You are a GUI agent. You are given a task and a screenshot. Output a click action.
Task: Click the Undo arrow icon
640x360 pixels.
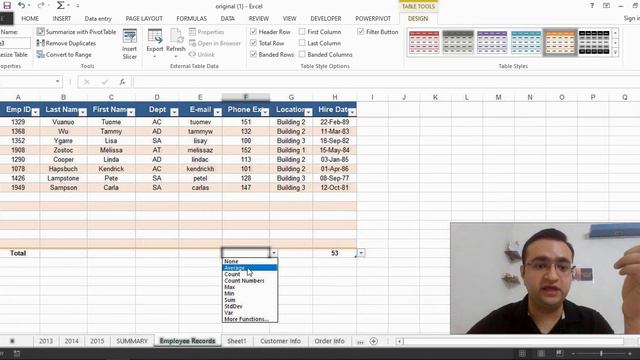coord(22,5)
